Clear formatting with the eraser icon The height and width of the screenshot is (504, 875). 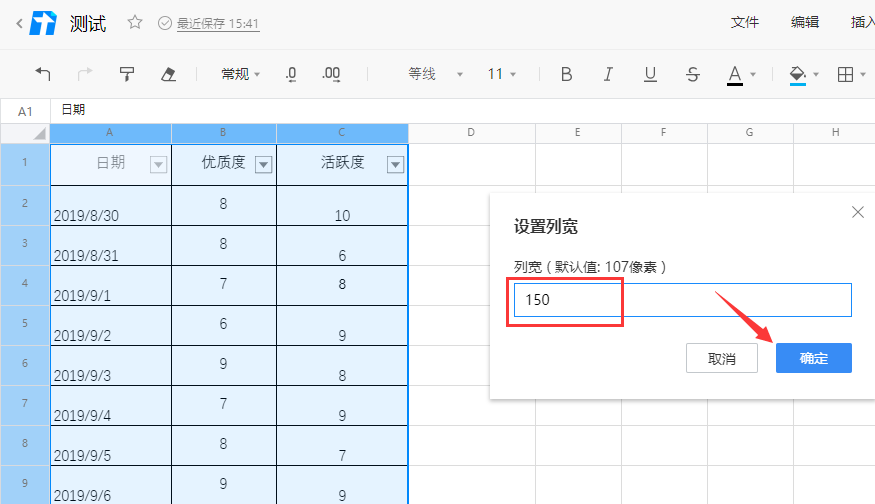tap(168, 74)
